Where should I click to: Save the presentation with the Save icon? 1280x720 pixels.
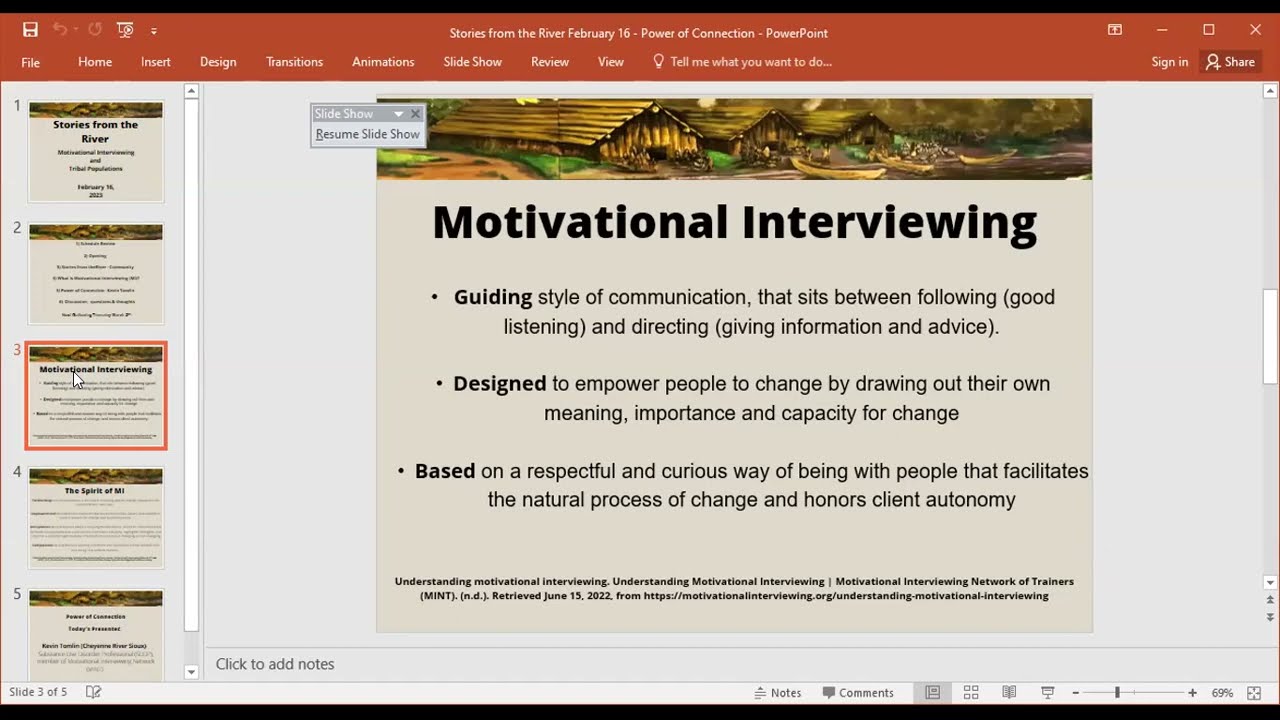coord(30,30)
